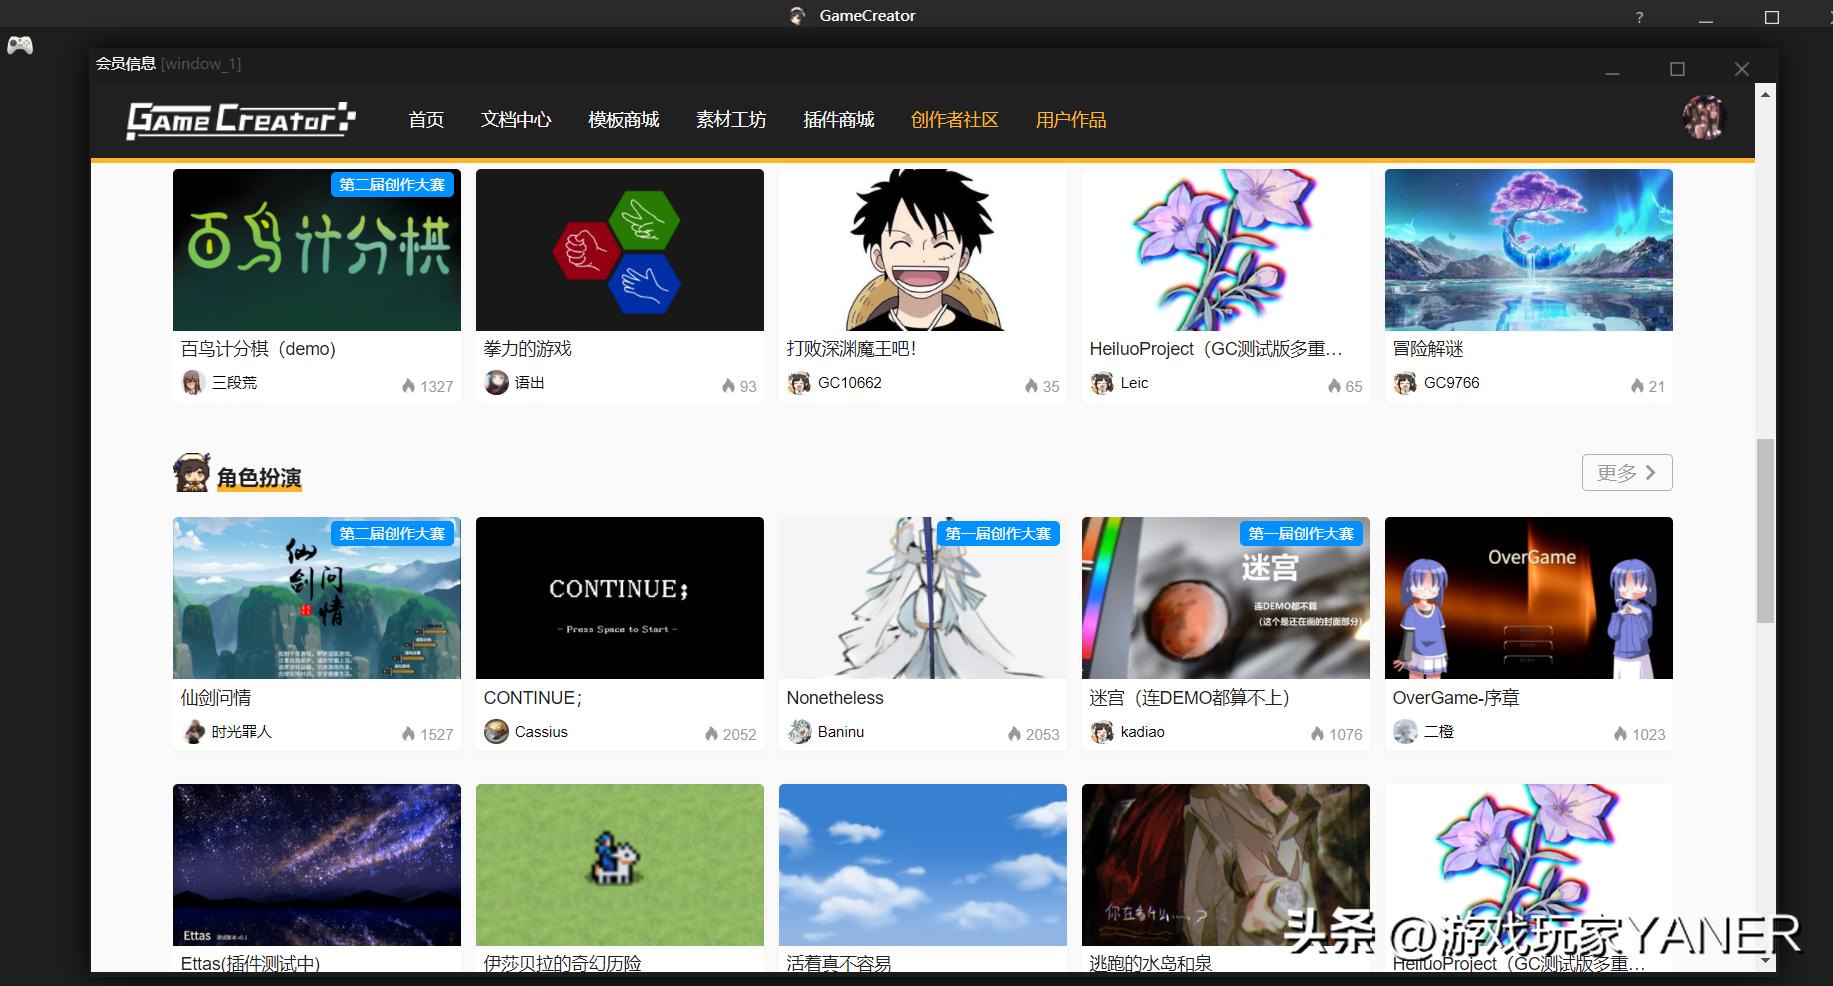Switch to the 首页 tab
The width and height of the screenshot is (1833, 986).
[424, 119]
